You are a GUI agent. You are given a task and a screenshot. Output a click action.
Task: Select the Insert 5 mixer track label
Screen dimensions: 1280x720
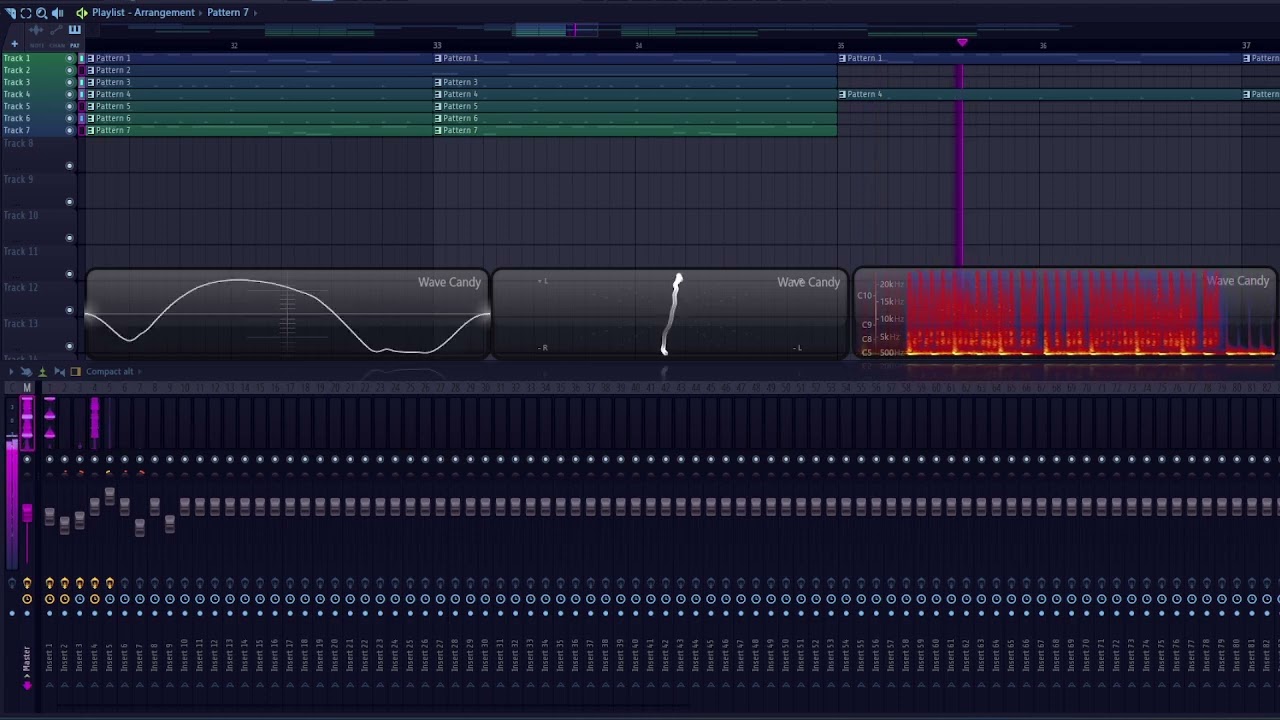click(110, 657)
